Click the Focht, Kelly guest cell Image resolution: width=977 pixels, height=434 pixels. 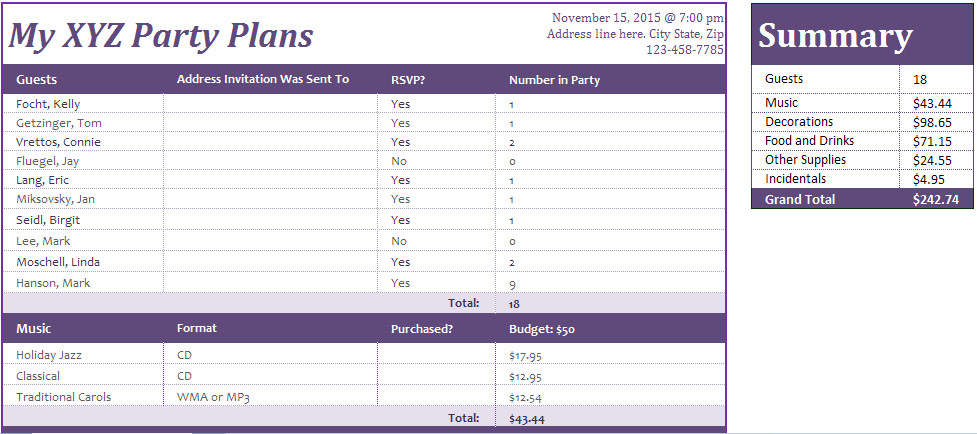(83, 103)
